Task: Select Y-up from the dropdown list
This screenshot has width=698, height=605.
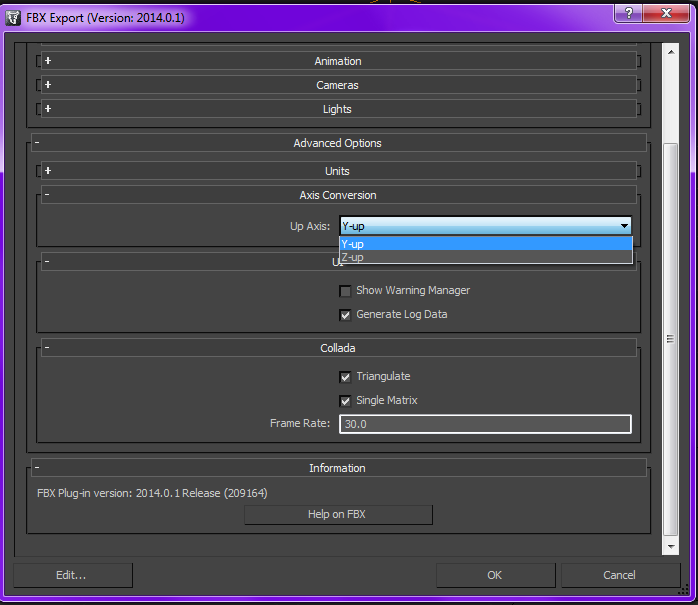Action: [486, 244]
